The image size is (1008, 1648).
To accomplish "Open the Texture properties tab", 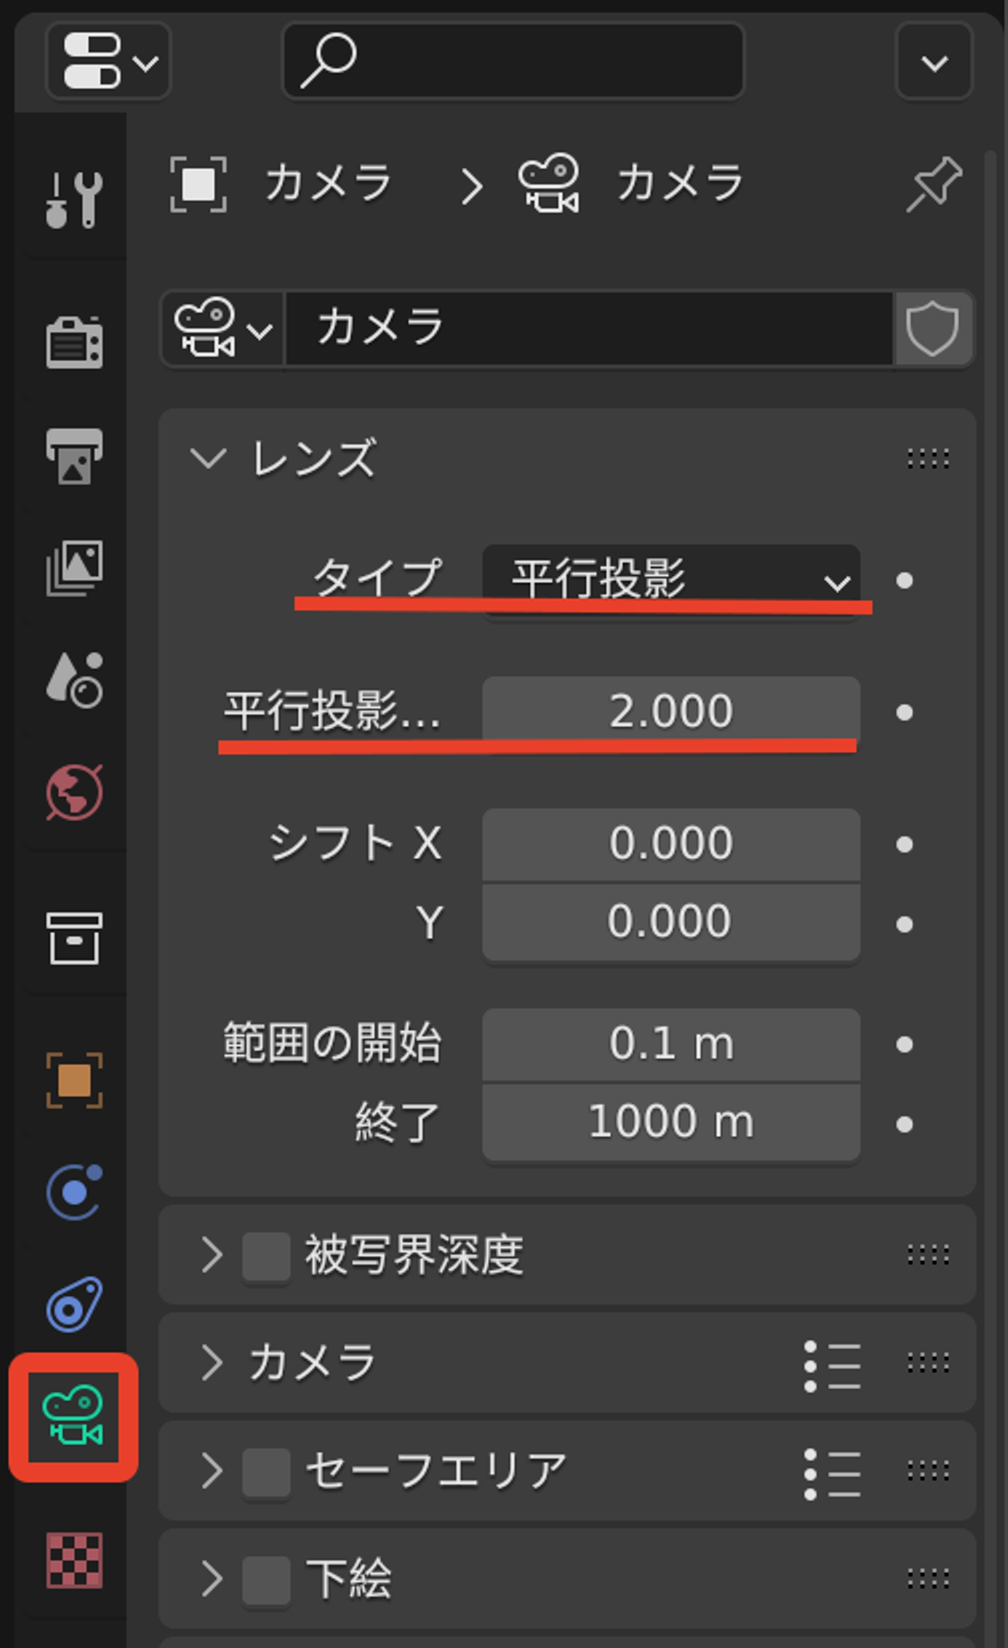I will [x=74, y=1561].
